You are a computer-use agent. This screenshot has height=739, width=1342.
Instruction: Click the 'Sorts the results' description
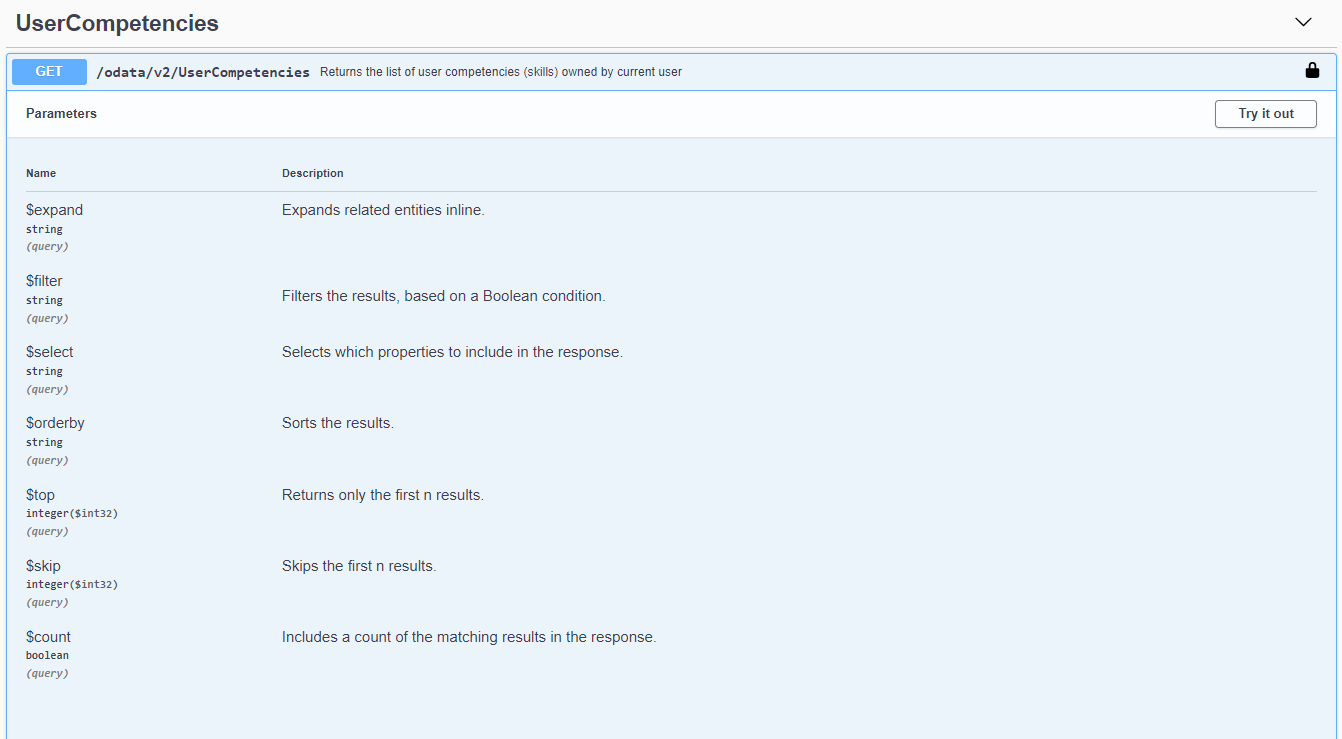coord(338,423)
